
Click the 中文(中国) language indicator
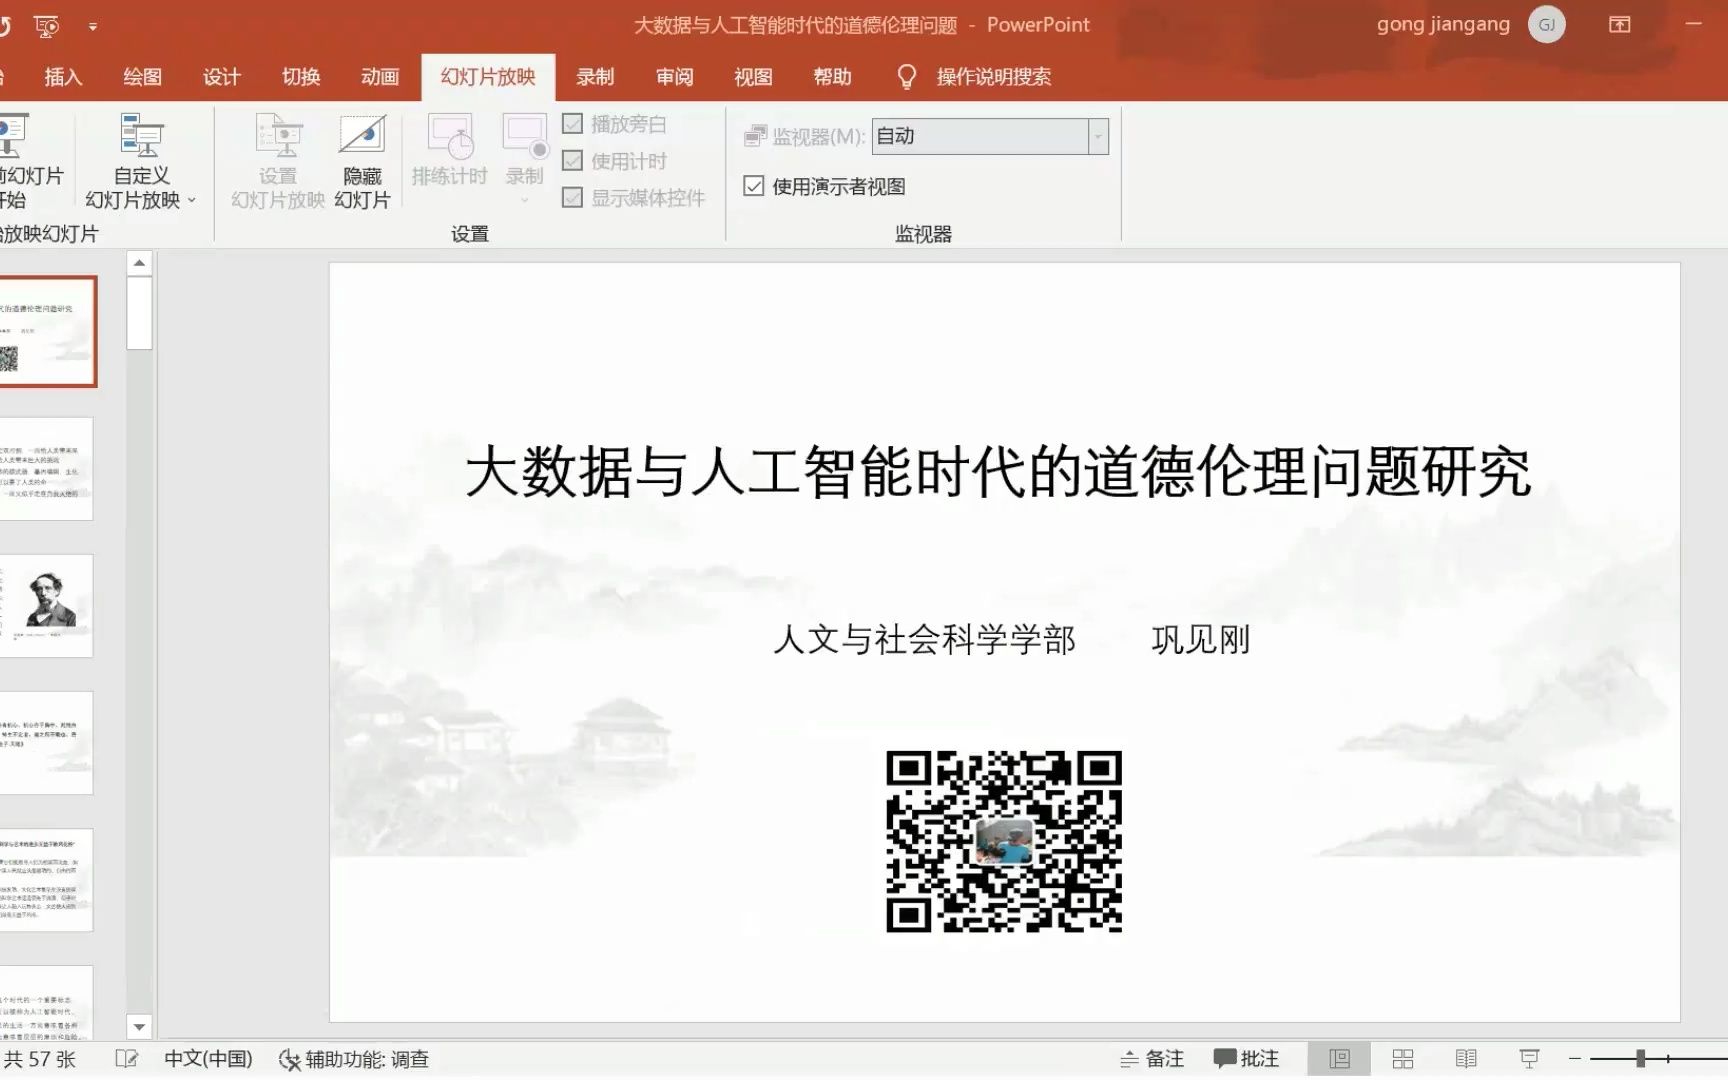pyautogui.click(x=208, y=1058)
